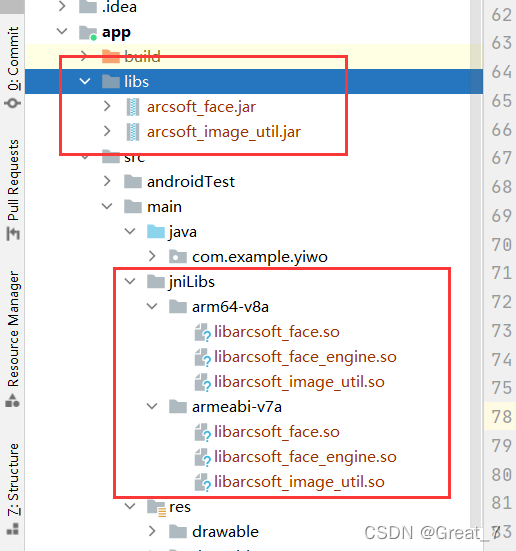This screenshot has height=551, width=516.
Task: Click the Resource Manager icon
Action: tap(13, 401)
